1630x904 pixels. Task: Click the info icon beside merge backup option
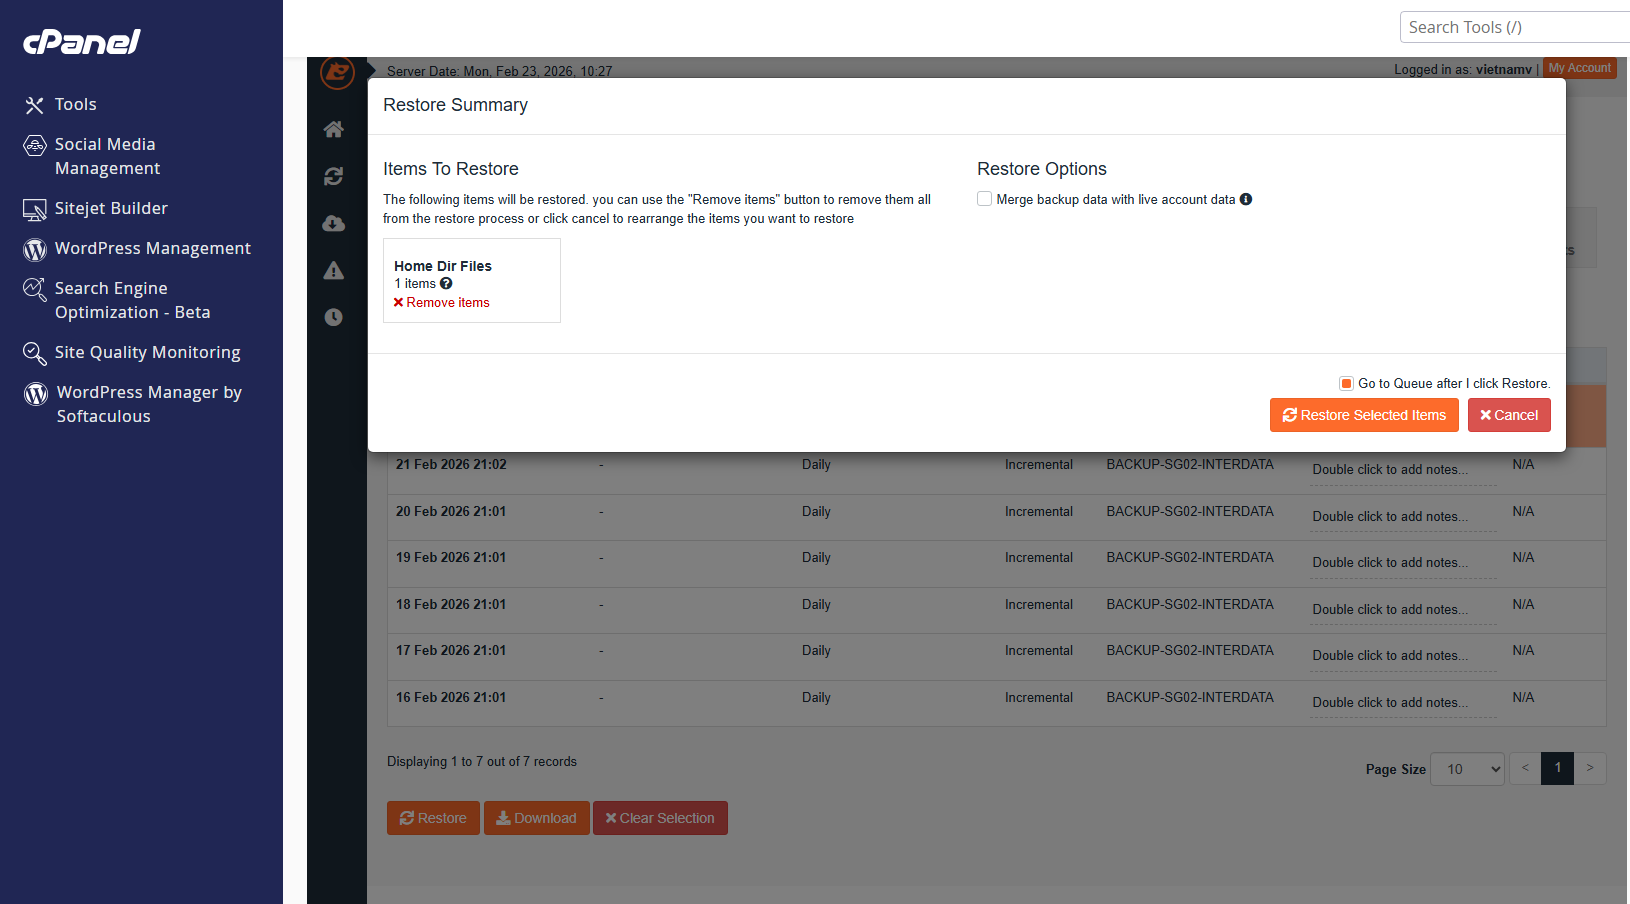pyautogui.click(x=1246, y=199)
